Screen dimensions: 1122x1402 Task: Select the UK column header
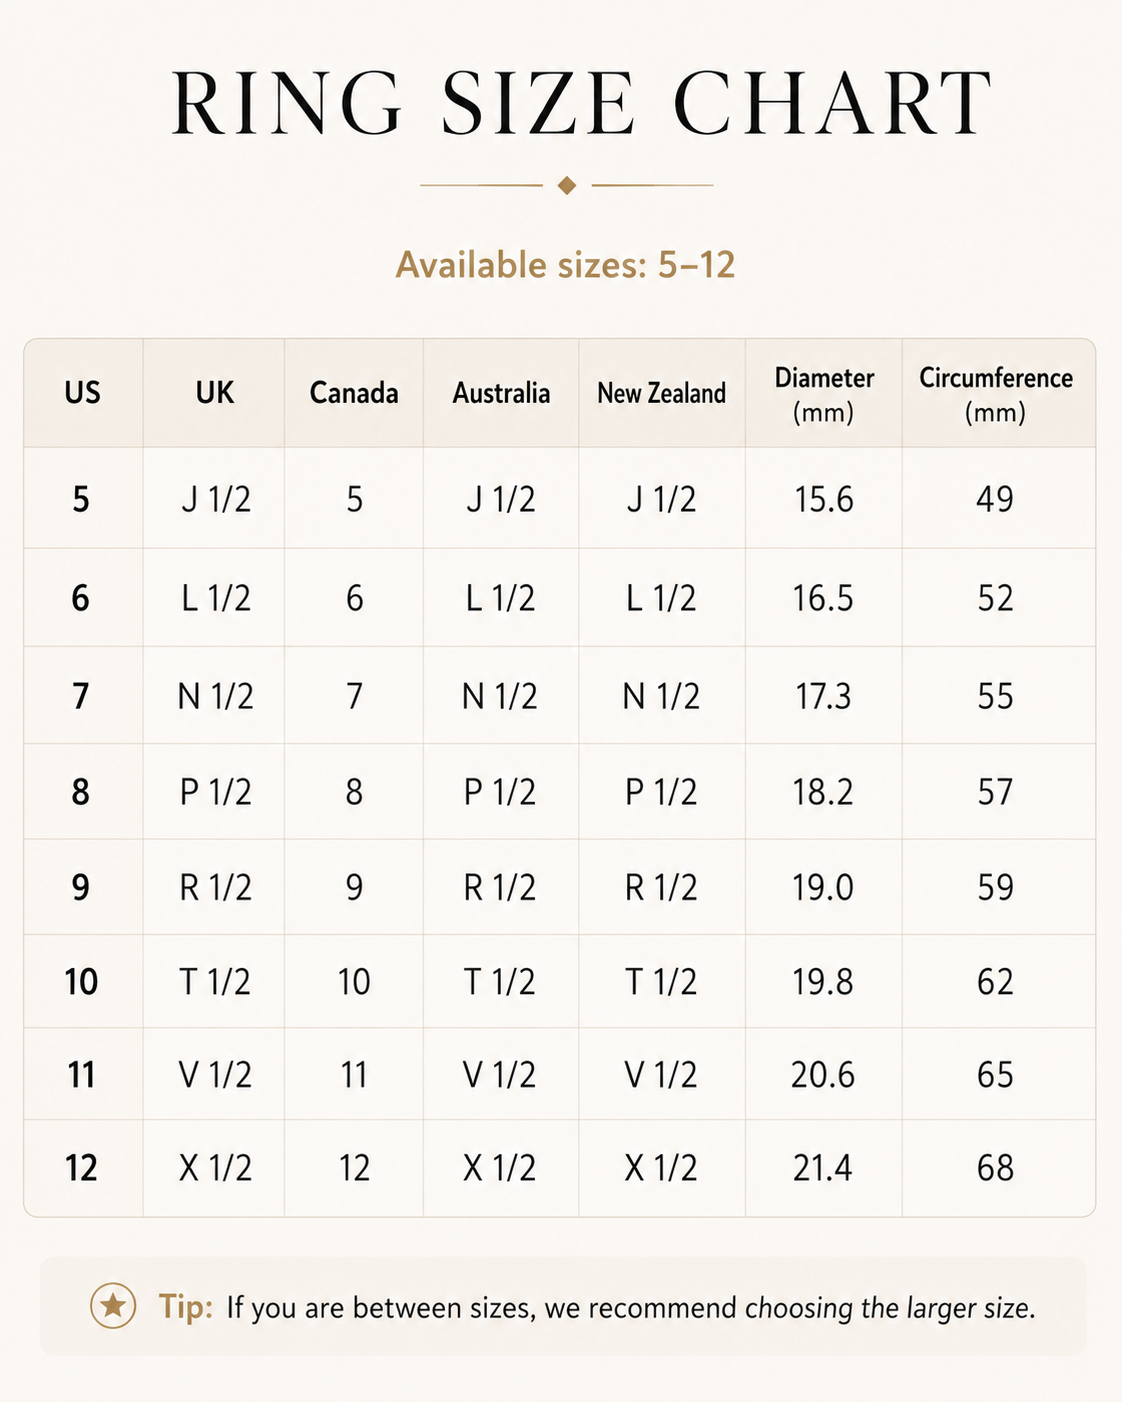point(215,392)
